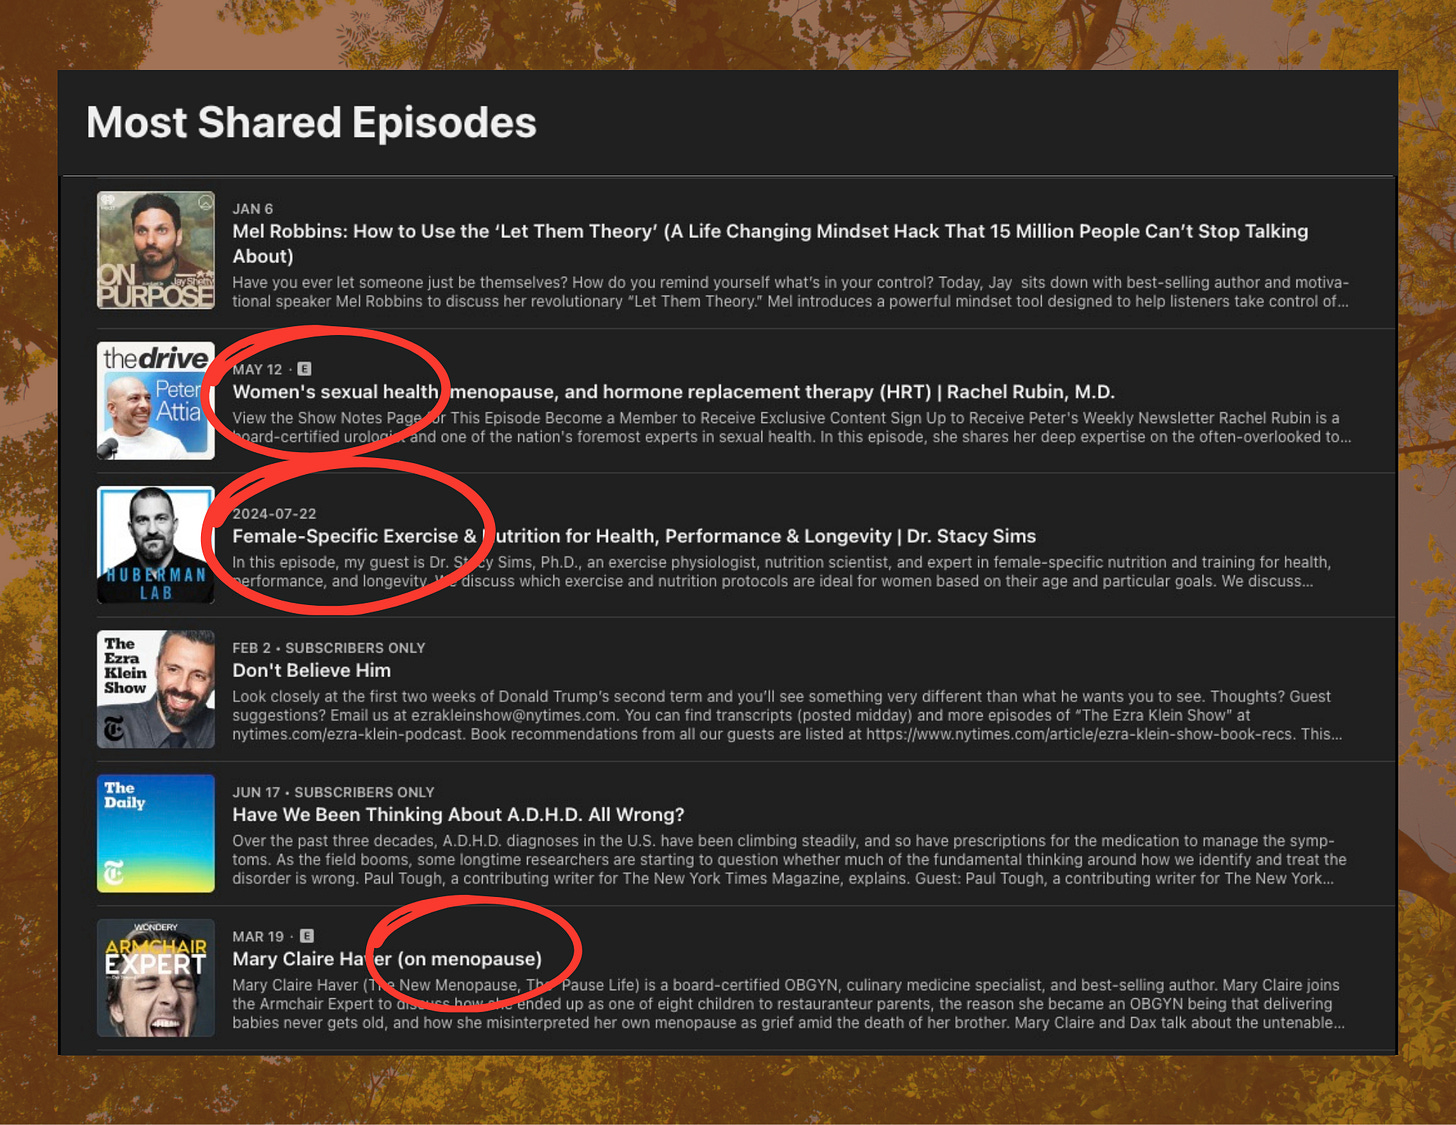This screenshot has height=1125, width=1456.
Task: Open The Daily podcast artwork
Action: click(x=155, y=833)
